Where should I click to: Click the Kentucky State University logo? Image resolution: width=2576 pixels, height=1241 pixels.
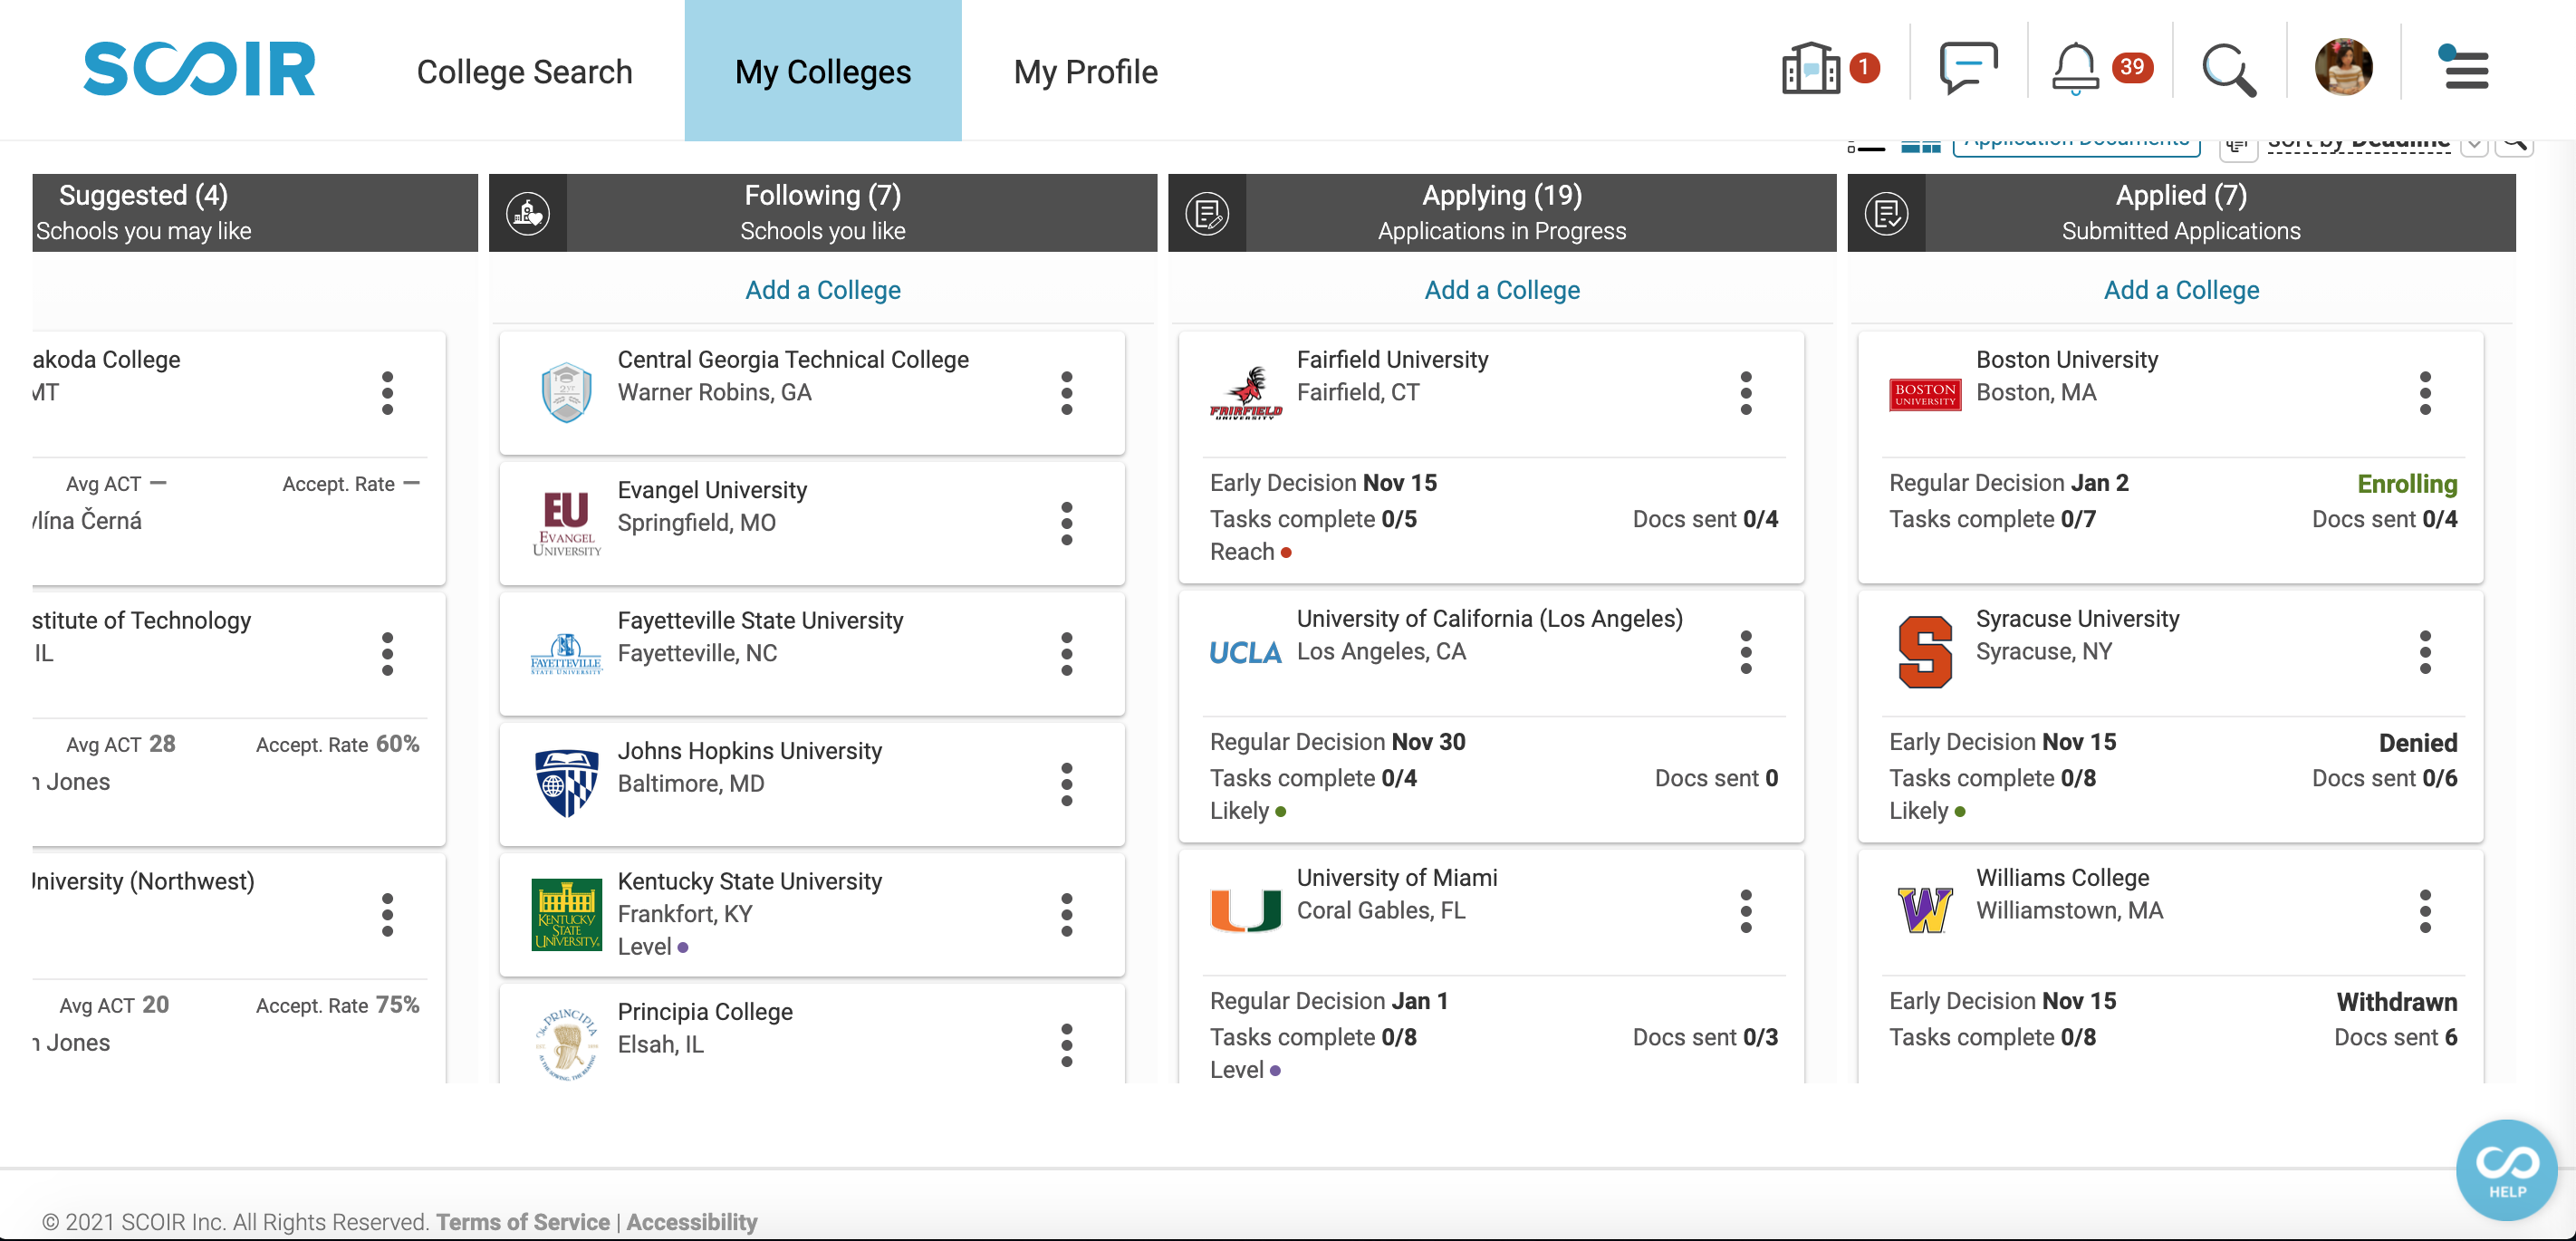click(566, 914)
